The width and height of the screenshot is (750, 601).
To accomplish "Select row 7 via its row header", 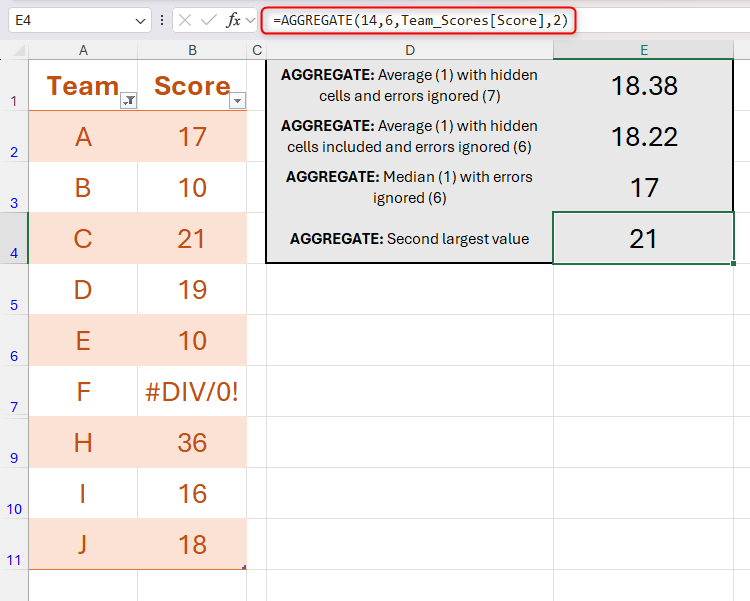I will [14, 407].
